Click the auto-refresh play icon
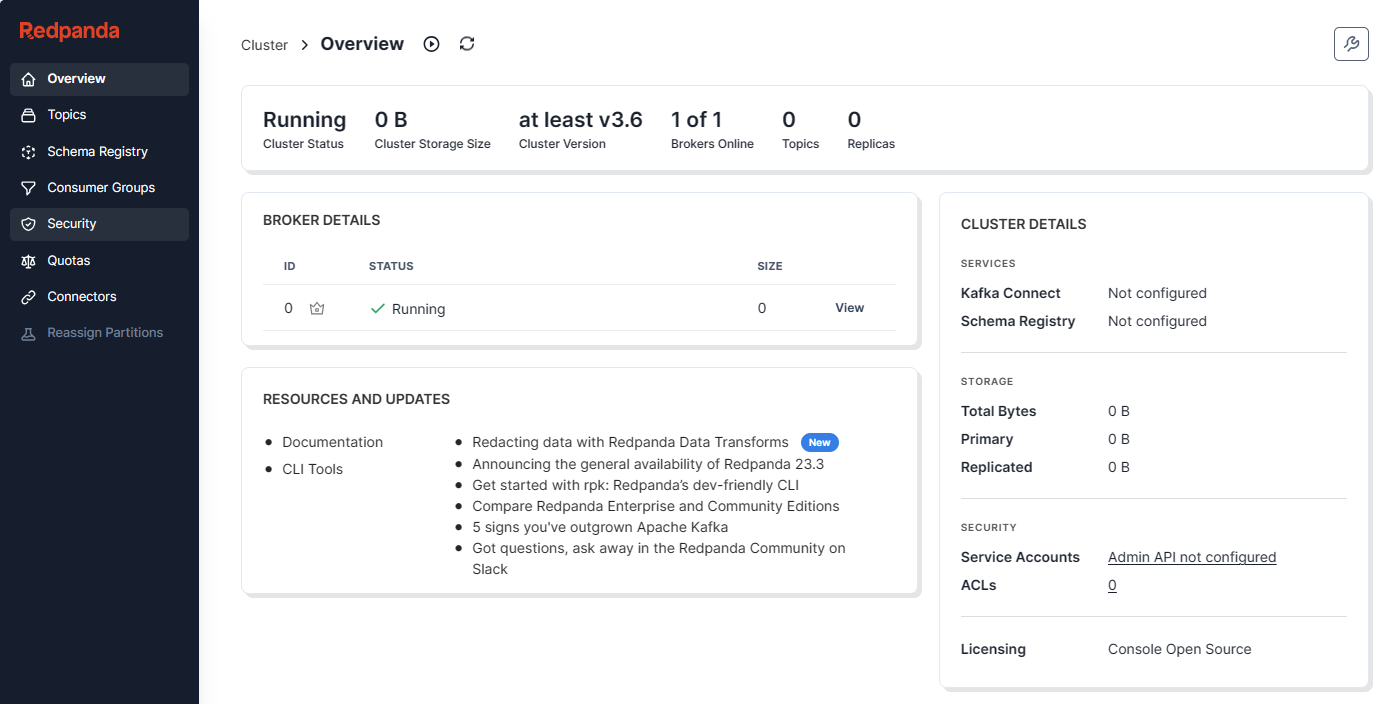The image size is (1387, 704). click(x=431, y=44)
